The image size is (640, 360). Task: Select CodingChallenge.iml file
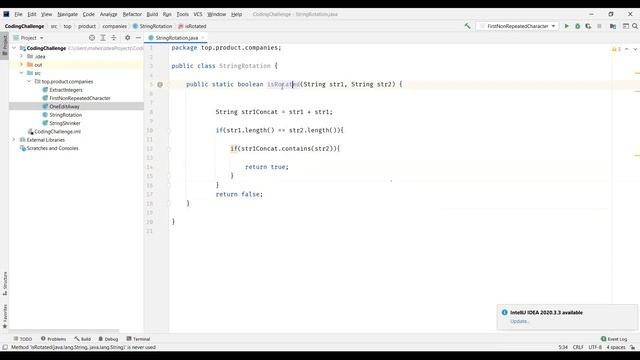(x=57, y=131)
